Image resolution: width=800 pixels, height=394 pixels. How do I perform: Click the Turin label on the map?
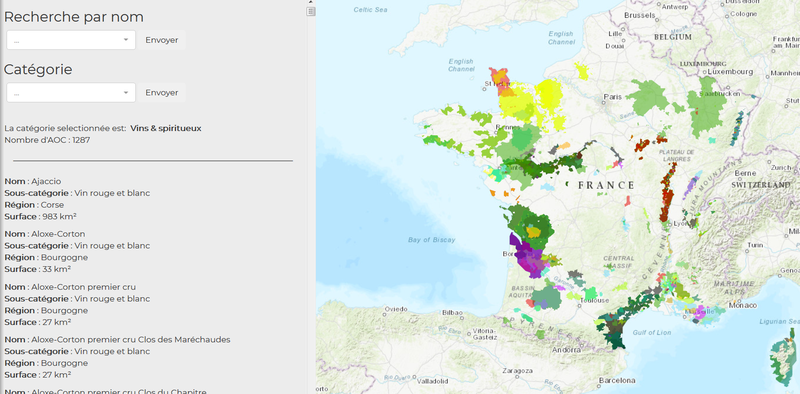point(755,245)
